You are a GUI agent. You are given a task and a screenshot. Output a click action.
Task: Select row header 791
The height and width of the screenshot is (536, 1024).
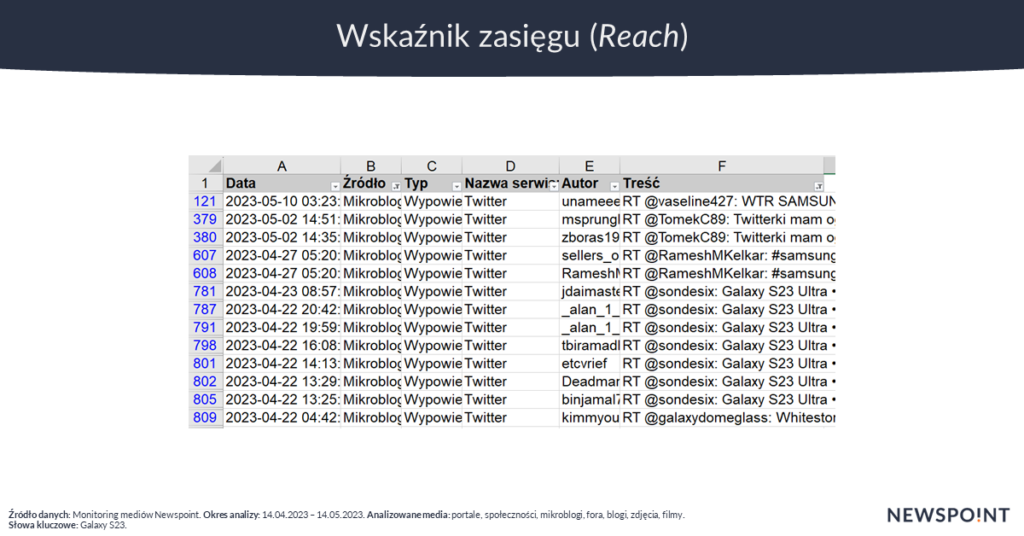(206, 327)
